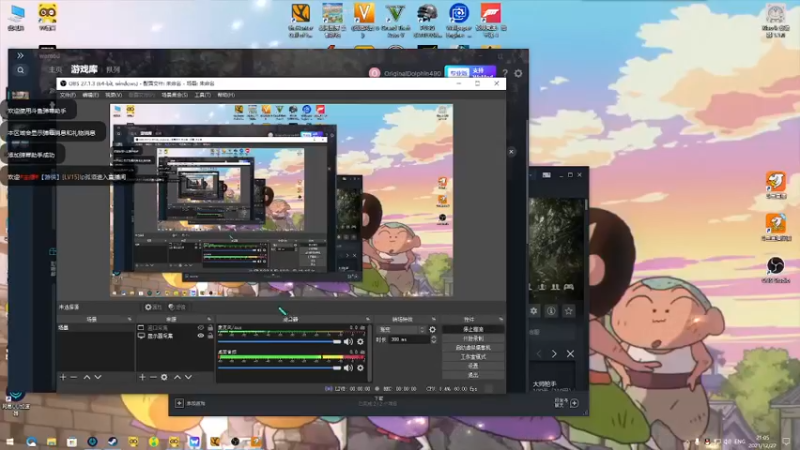Click 停止推流 button in controls
Screen dimensions: 800x450
pyautogui.click(x=473, y=330)
